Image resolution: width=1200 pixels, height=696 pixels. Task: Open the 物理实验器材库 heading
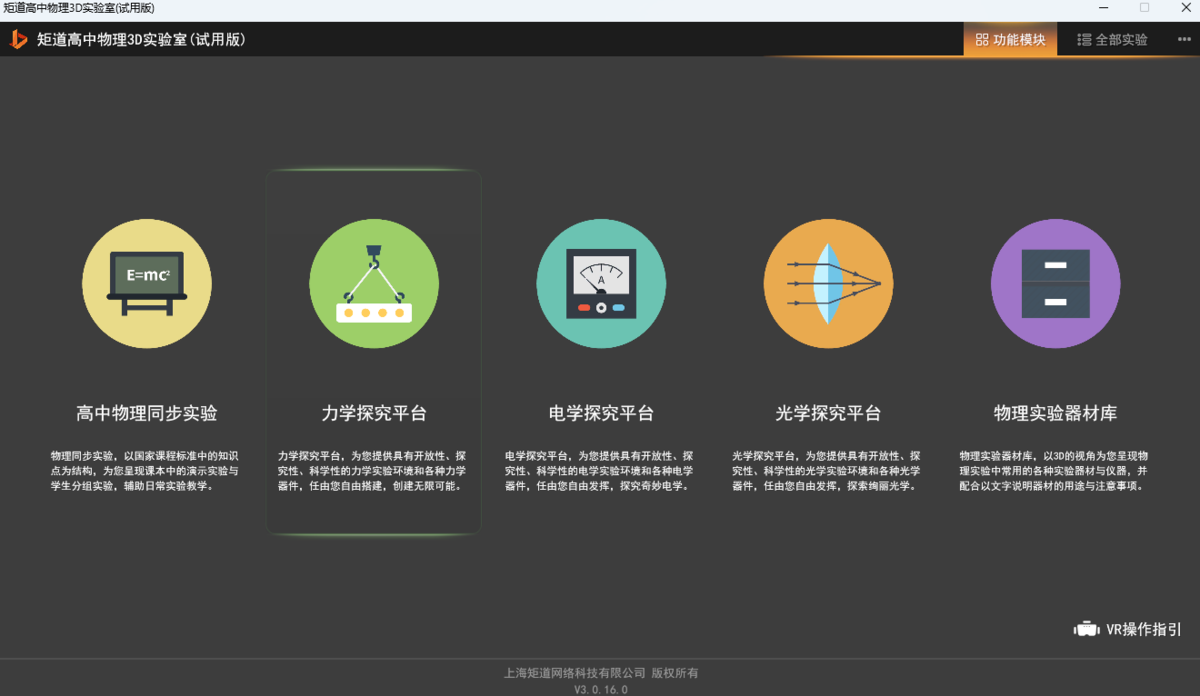(x=1055, y=413)
